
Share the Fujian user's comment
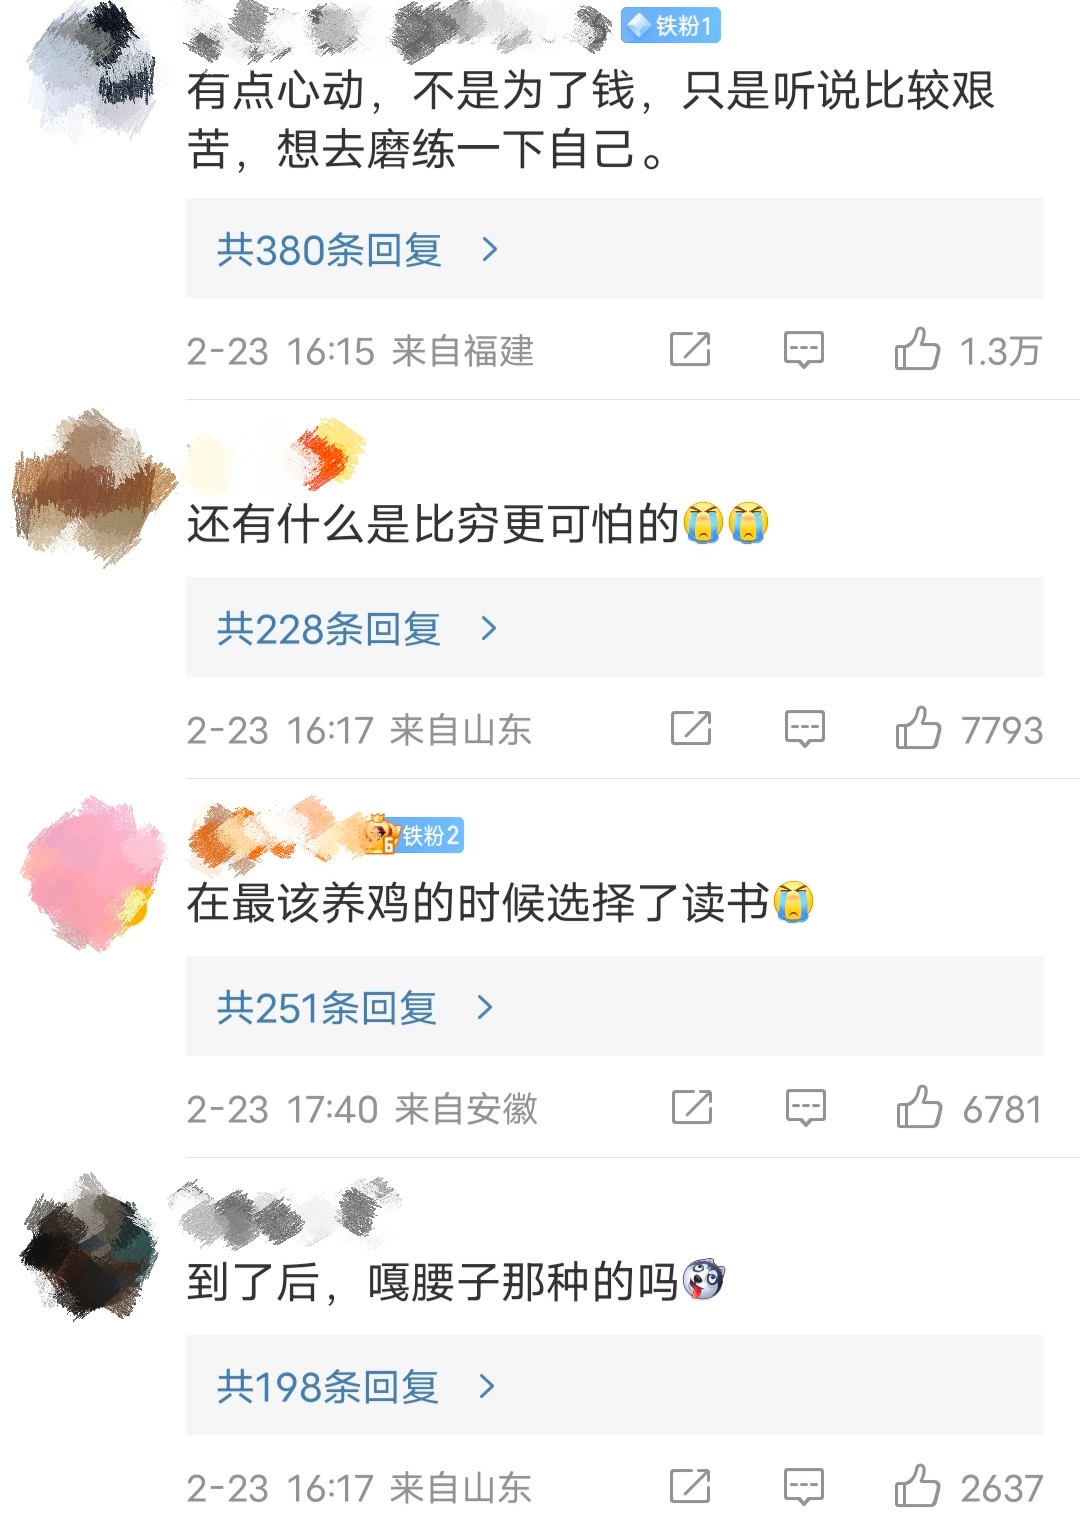coord(690,349)
